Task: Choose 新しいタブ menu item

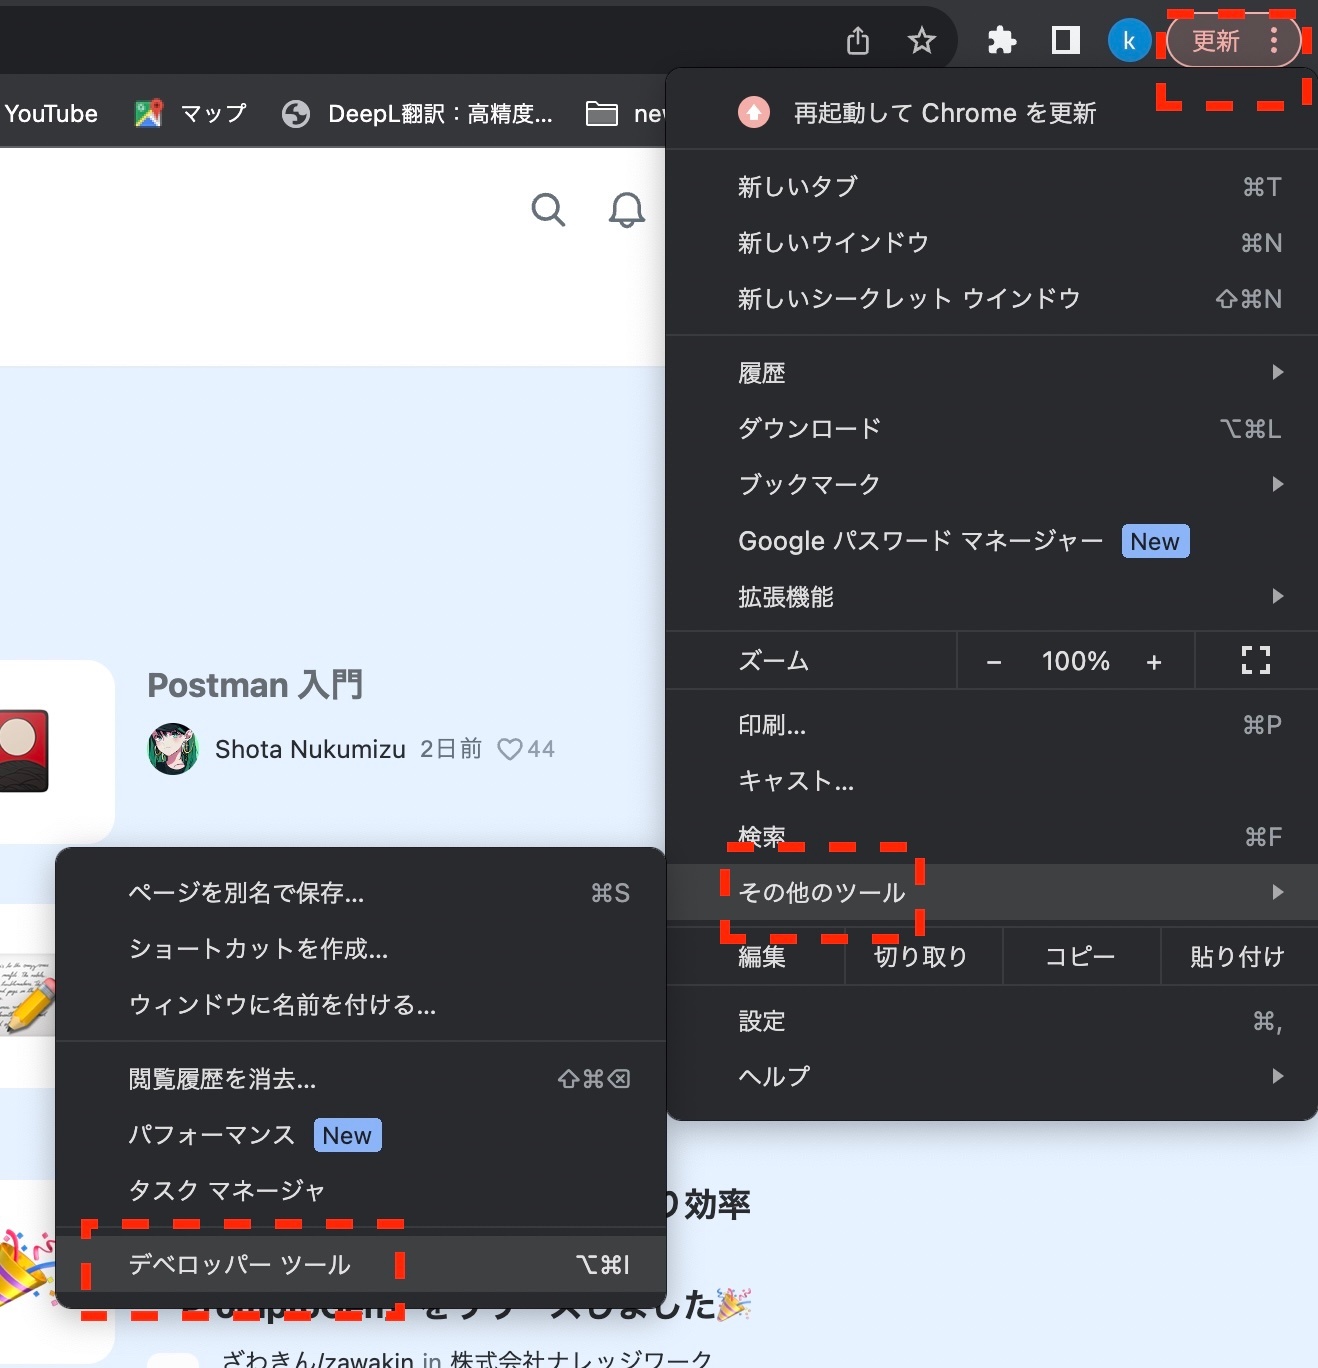Action: tap(991, 186)
